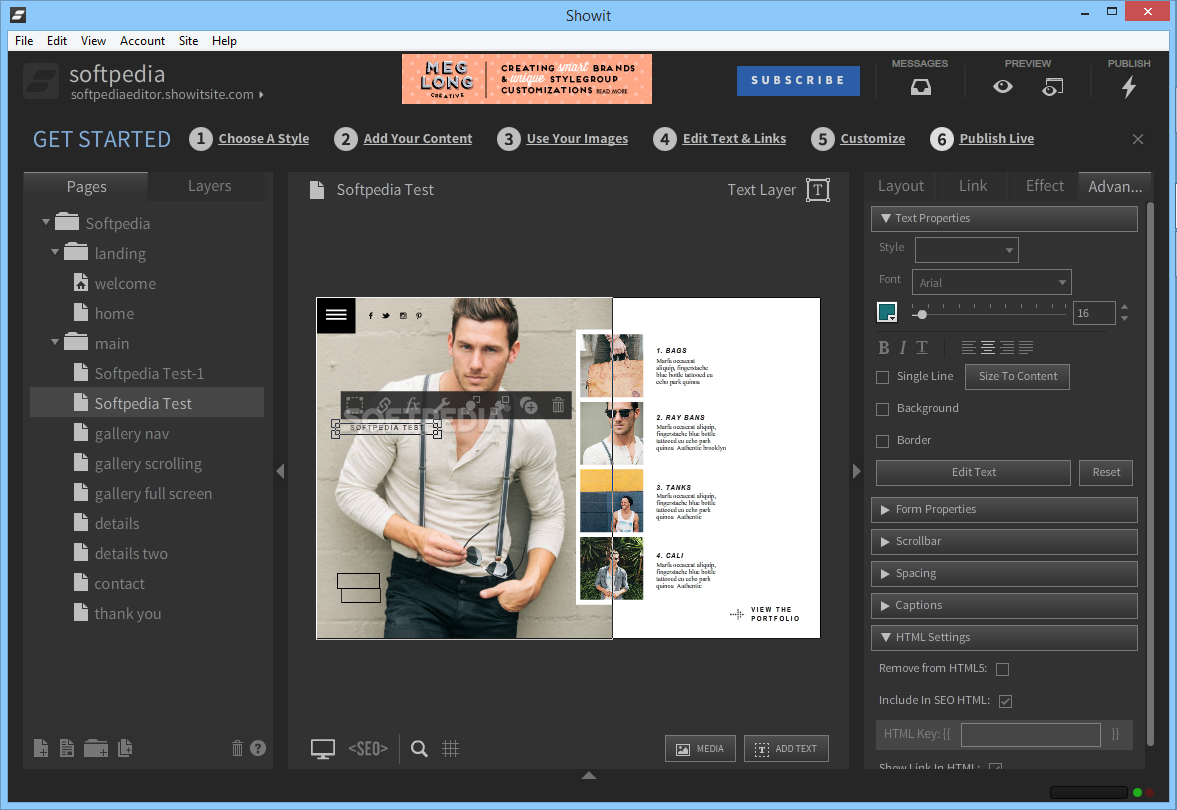Viewport: 1177px width, 810px height.
Task: Click the add new folder icon
Action: [x=95, y=748]
